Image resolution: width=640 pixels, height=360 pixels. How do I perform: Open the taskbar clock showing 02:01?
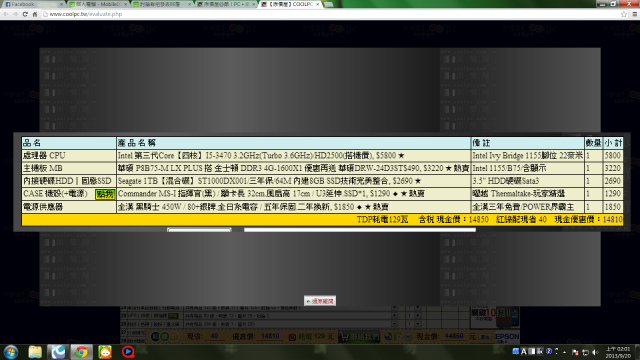618,352
